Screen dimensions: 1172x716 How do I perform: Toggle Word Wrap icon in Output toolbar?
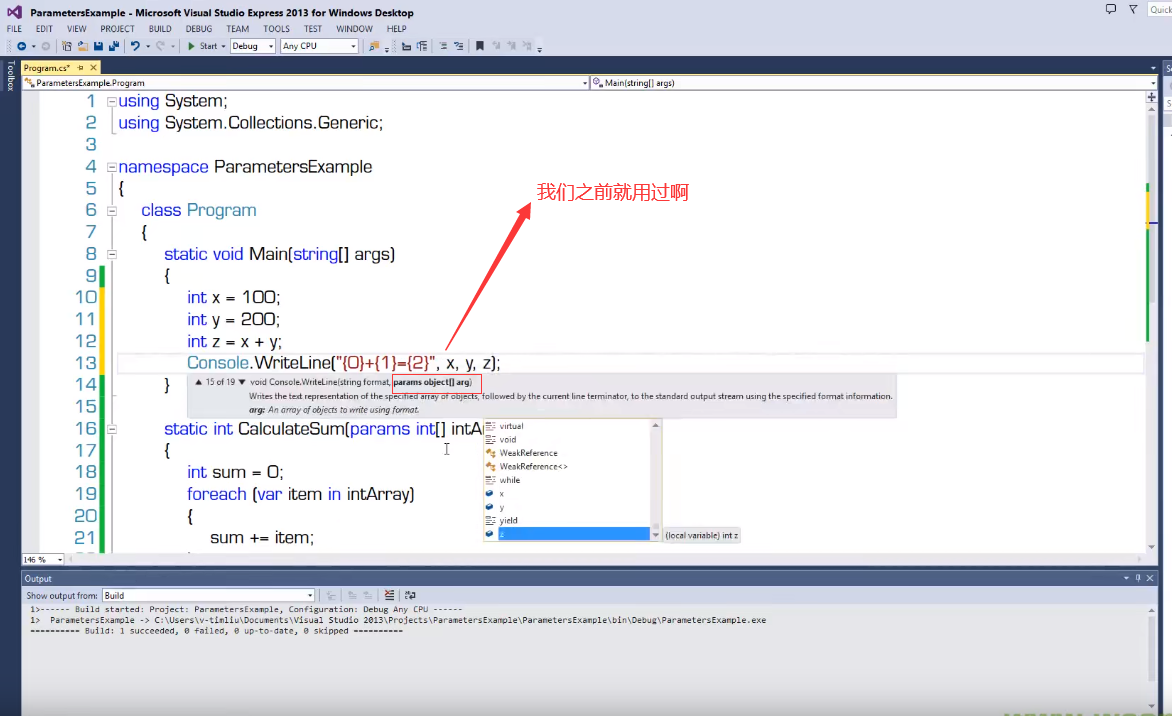410,596
